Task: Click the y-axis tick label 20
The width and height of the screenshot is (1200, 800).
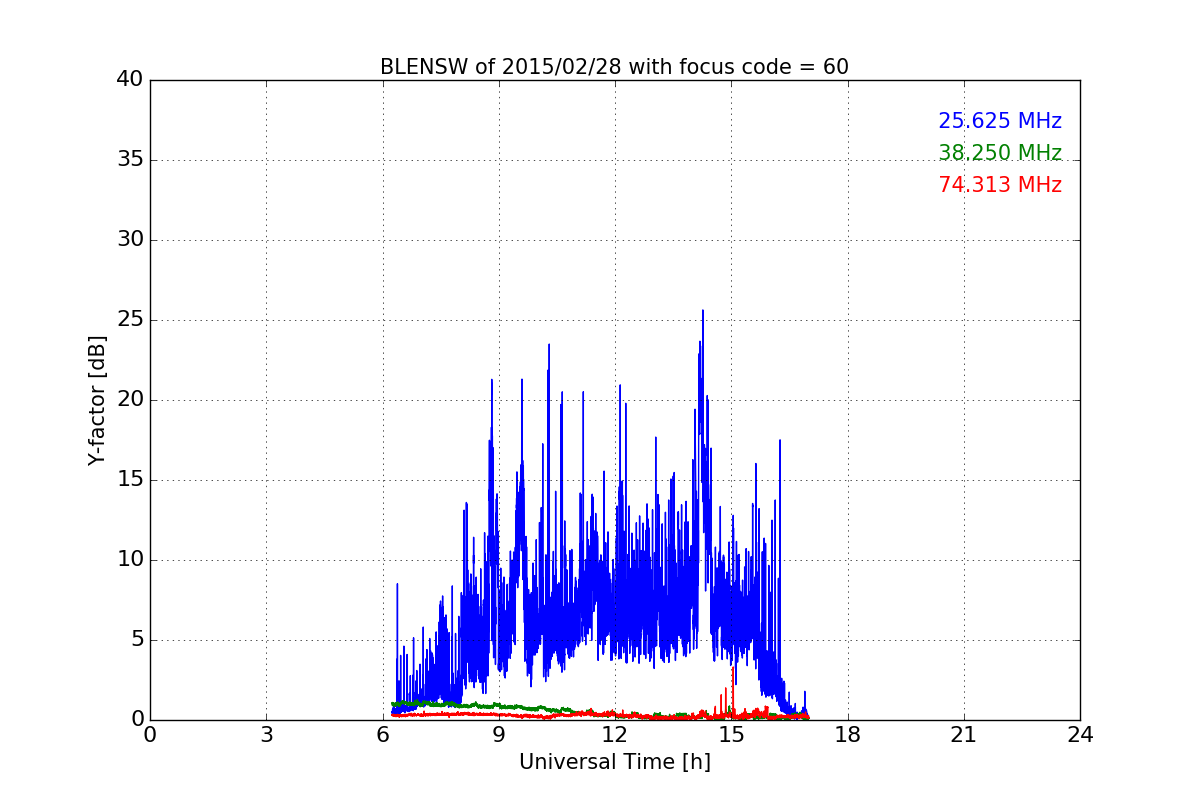Action: [130, 400]
